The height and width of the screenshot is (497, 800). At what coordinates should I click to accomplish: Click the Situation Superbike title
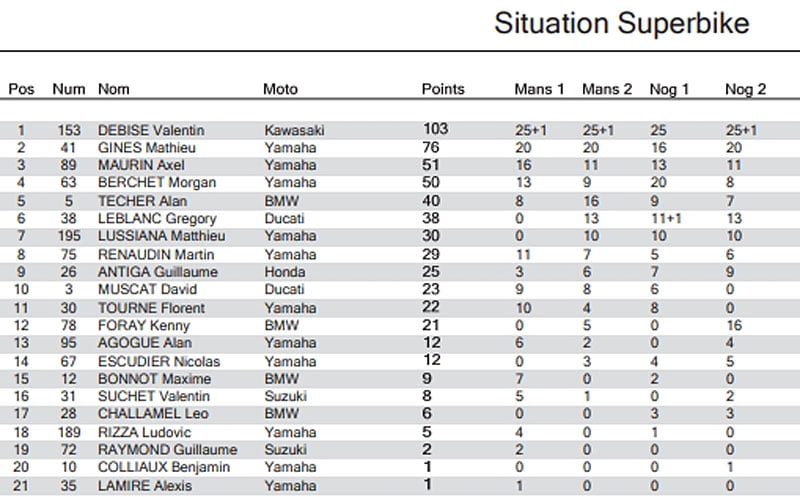pyautogui.click(x=621, y=25)
